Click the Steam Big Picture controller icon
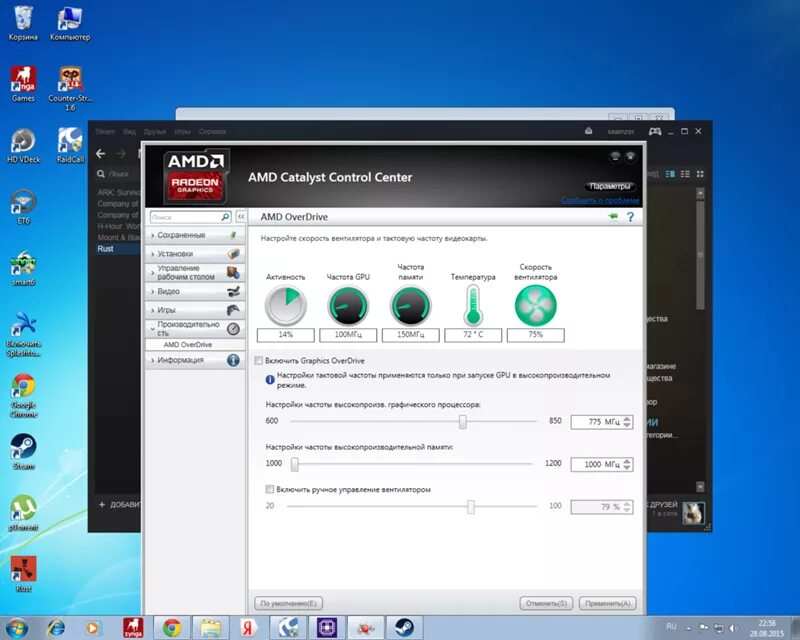800x640 pixels. pyautogui.click(x=655, y=131)
